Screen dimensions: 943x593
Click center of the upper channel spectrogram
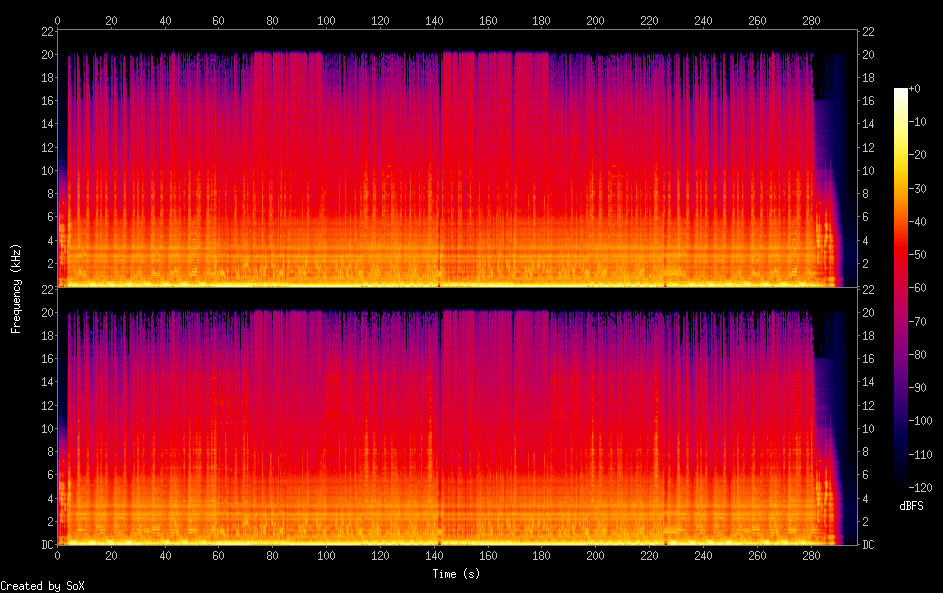pos(457,159)
